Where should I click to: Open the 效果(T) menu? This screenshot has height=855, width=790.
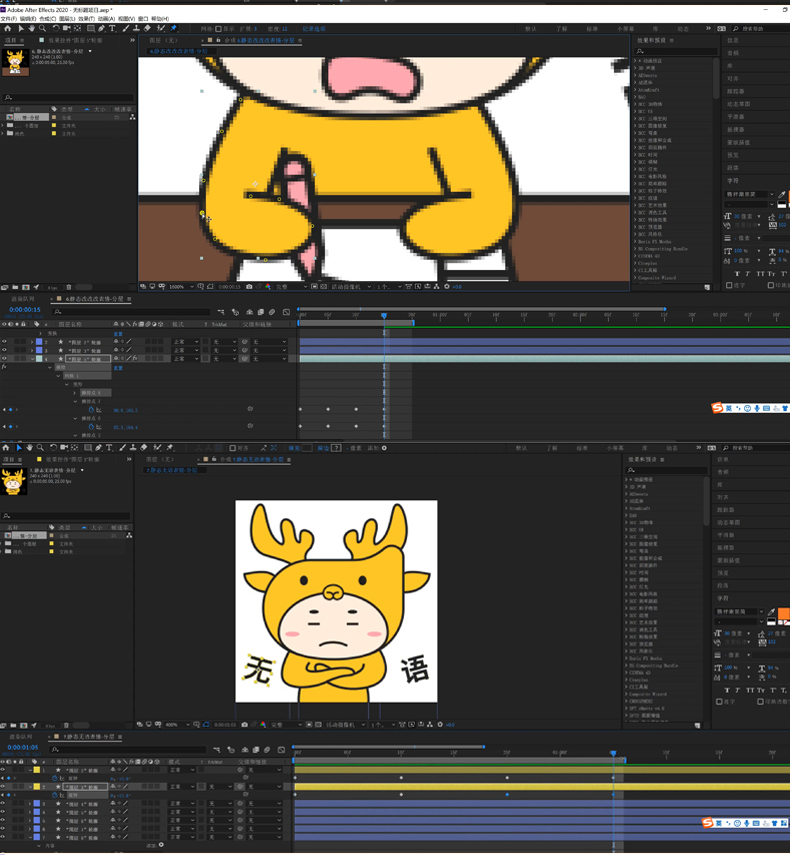86,19
